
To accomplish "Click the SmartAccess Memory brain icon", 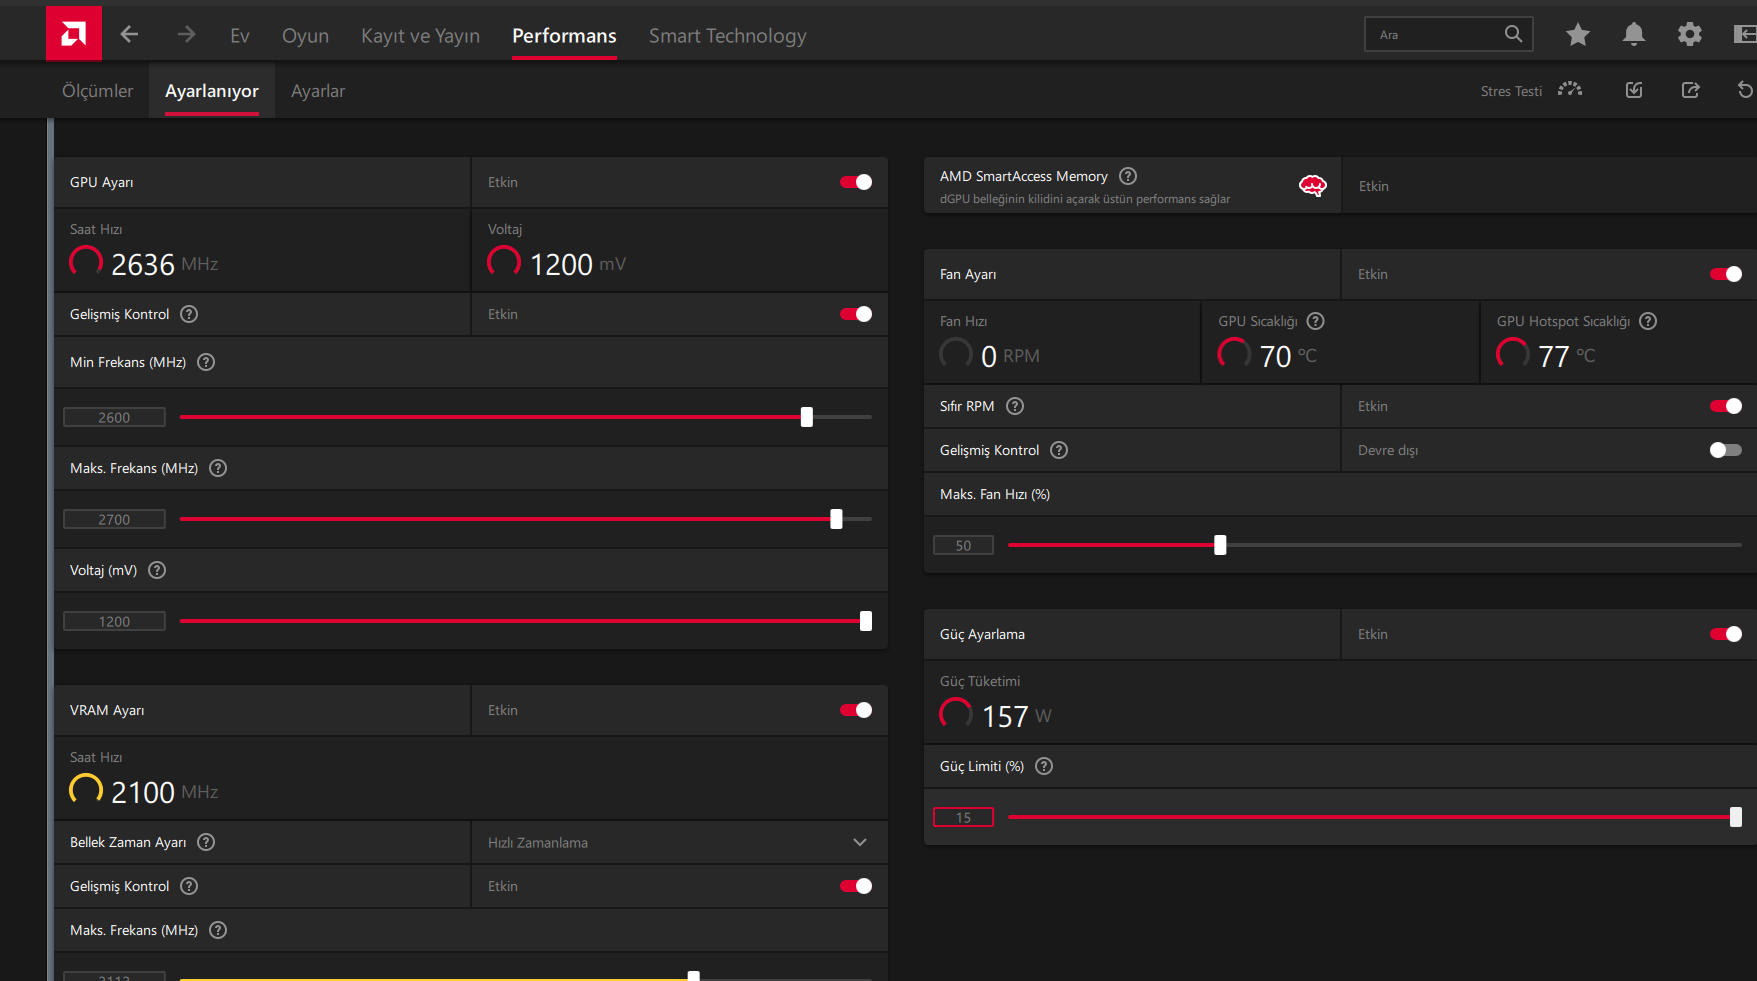I will 1313,185.
